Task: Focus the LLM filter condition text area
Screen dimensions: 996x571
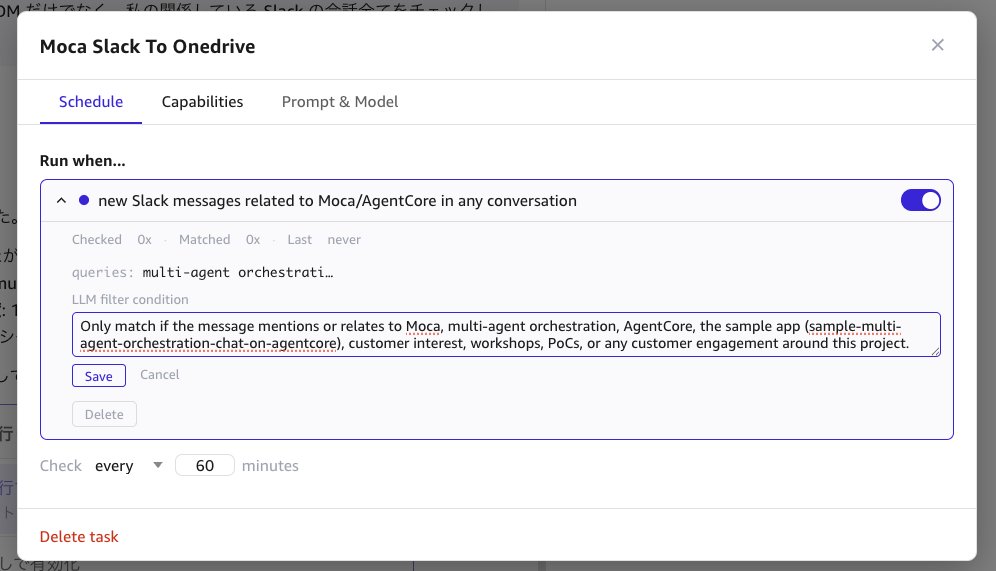Action: tap(506, 335)
